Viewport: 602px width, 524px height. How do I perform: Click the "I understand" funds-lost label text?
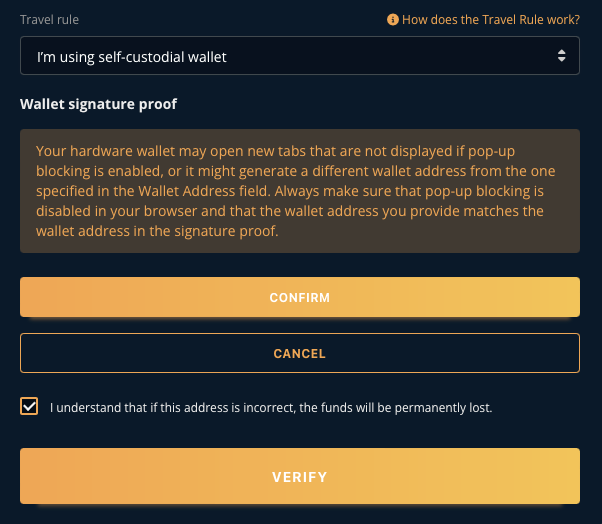271,408
